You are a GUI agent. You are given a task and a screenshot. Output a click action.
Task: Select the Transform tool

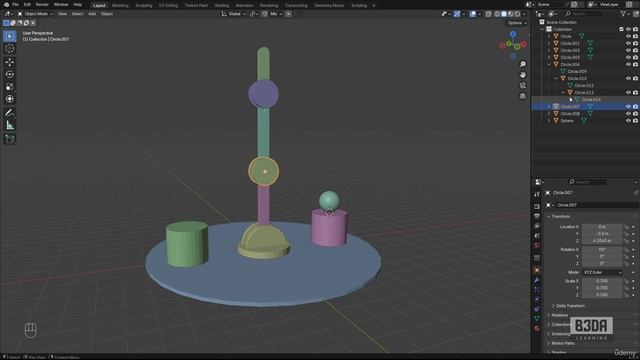tap(10, 99)
